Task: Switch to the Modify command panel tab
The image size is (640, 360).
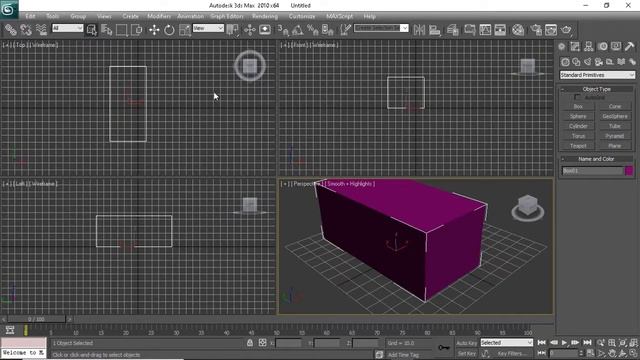Action: point(575,47)
